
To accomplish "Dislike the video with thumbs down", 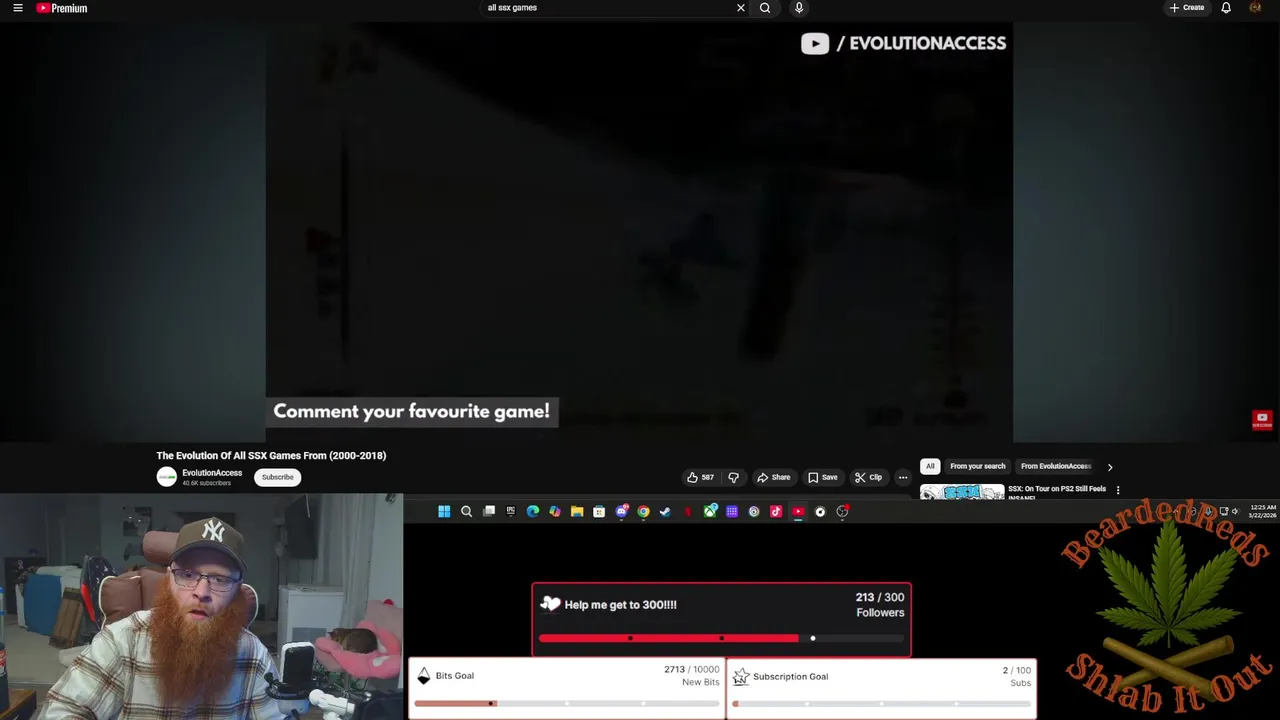I will [733, 477].
